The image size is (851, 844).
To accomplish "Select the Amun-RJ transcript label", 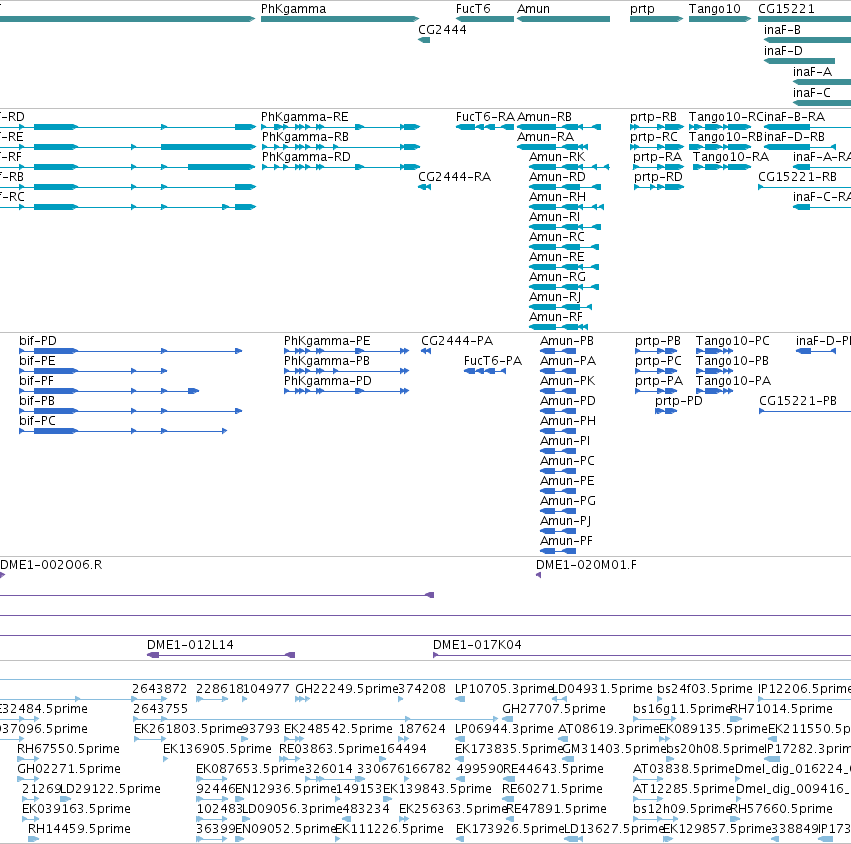I will (x=555, y=297).
